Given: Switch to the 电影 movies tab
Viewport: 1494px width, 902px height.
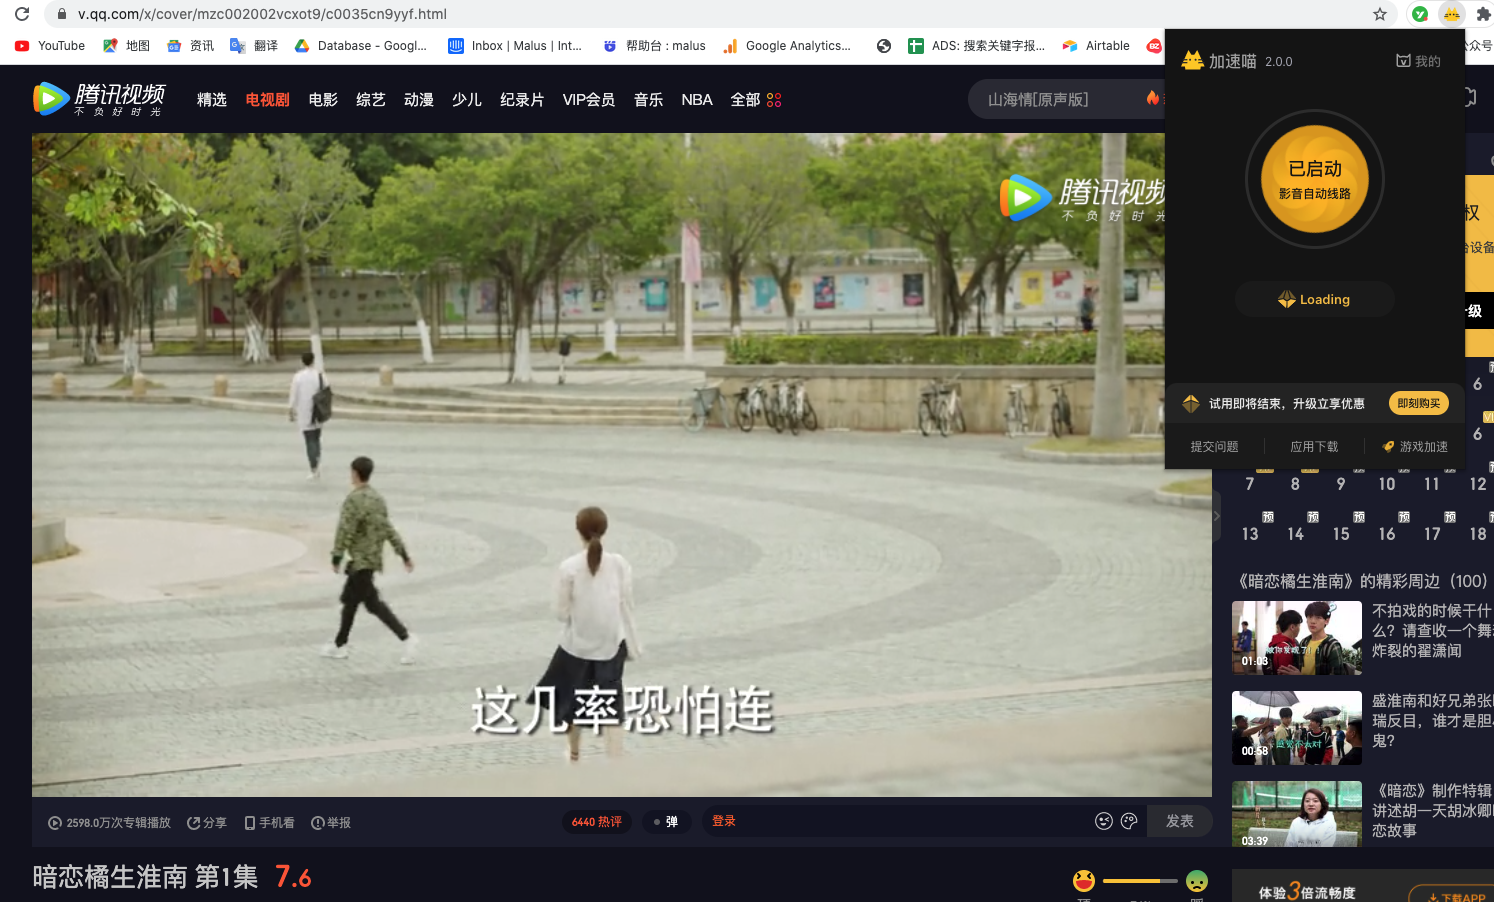Looking at the screenshot, I should point(323,100).
